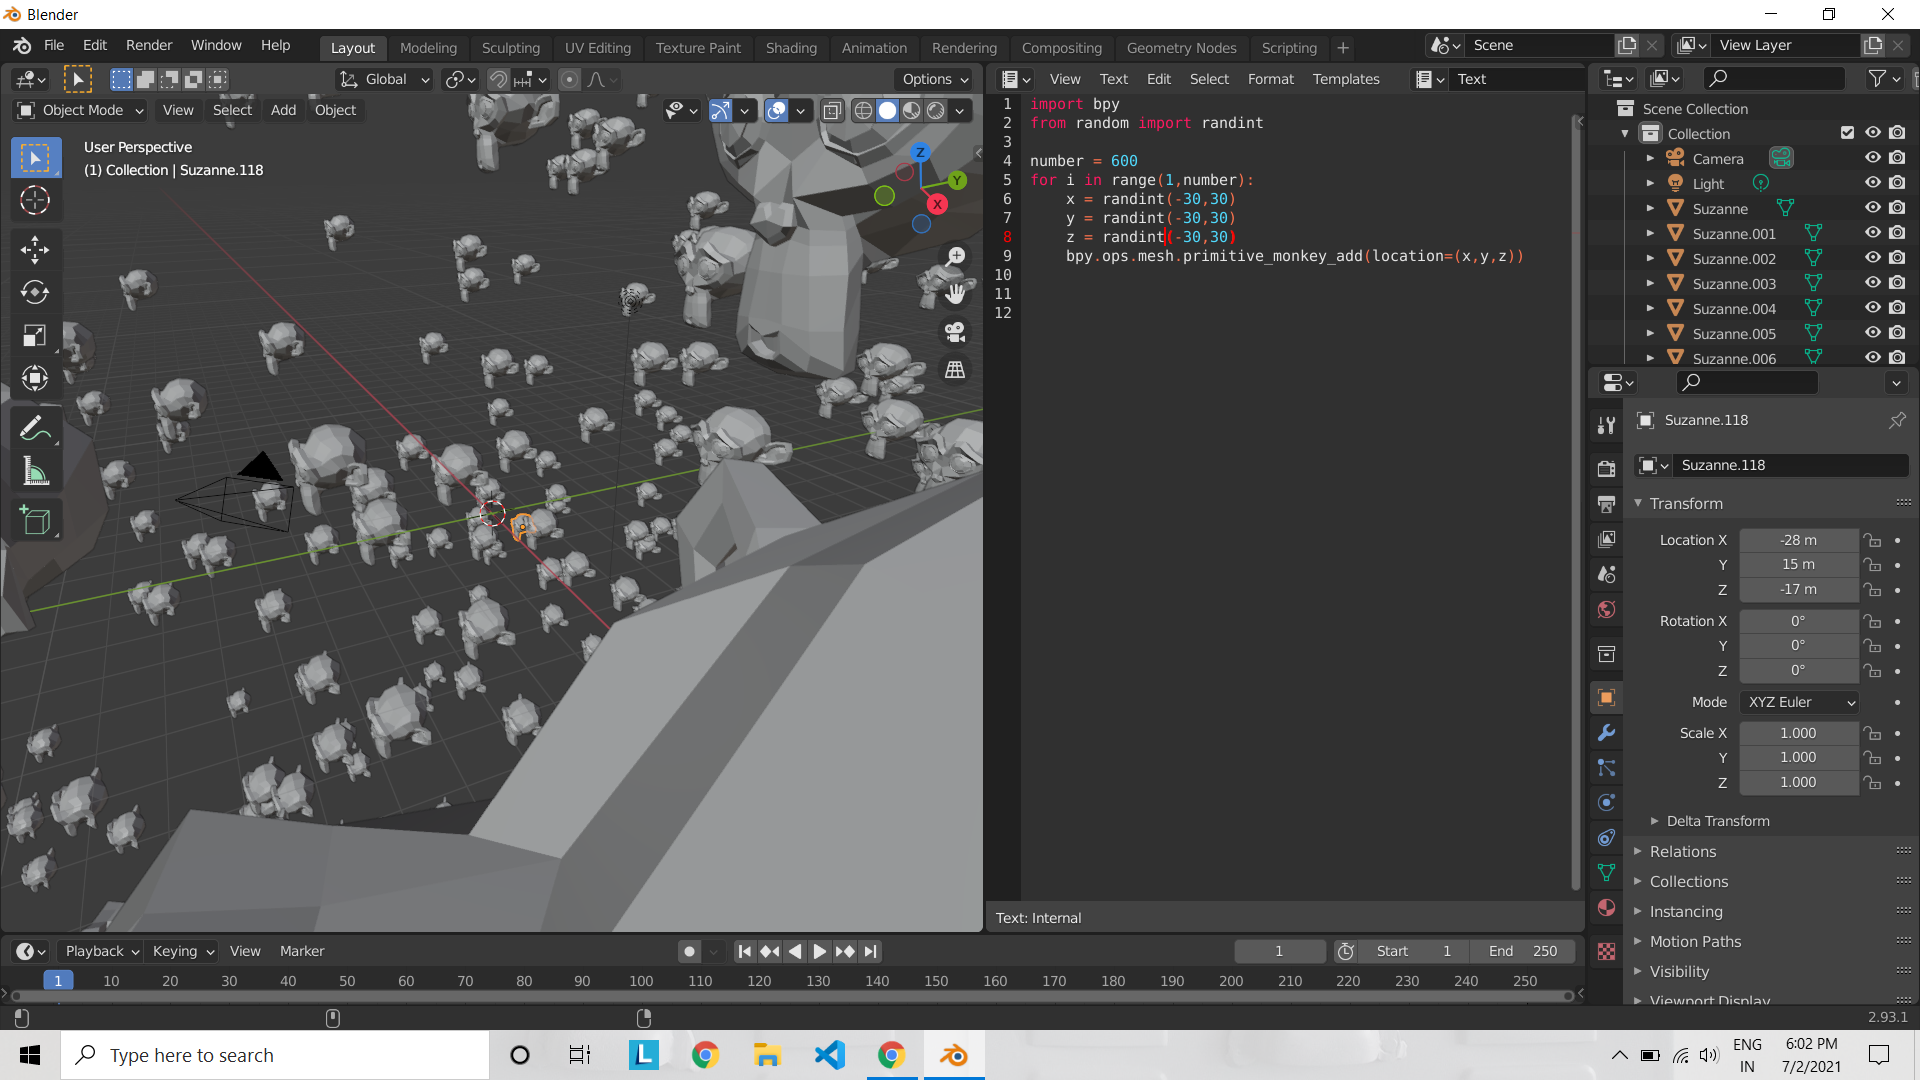Image resolution: width=1920 pixels, height=1080 pixels.
Task: Toggle camera view icon in viewport
Action: [x=955, y=332]
